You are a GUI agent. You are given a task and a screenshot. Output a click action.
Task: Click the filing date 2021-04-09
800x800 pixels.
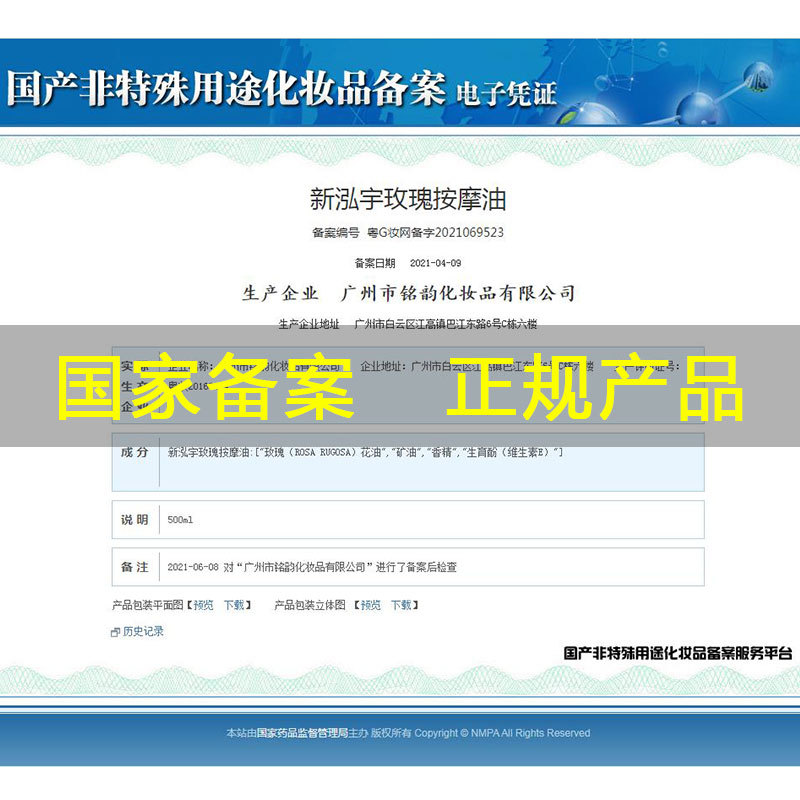click(436, 263)
